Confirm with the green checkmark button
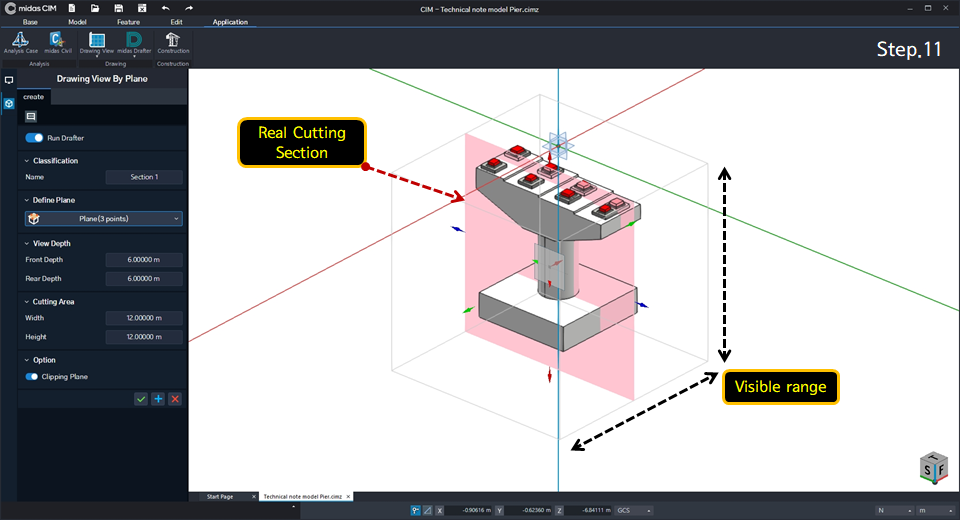960x520 pixels. (141, 399)
